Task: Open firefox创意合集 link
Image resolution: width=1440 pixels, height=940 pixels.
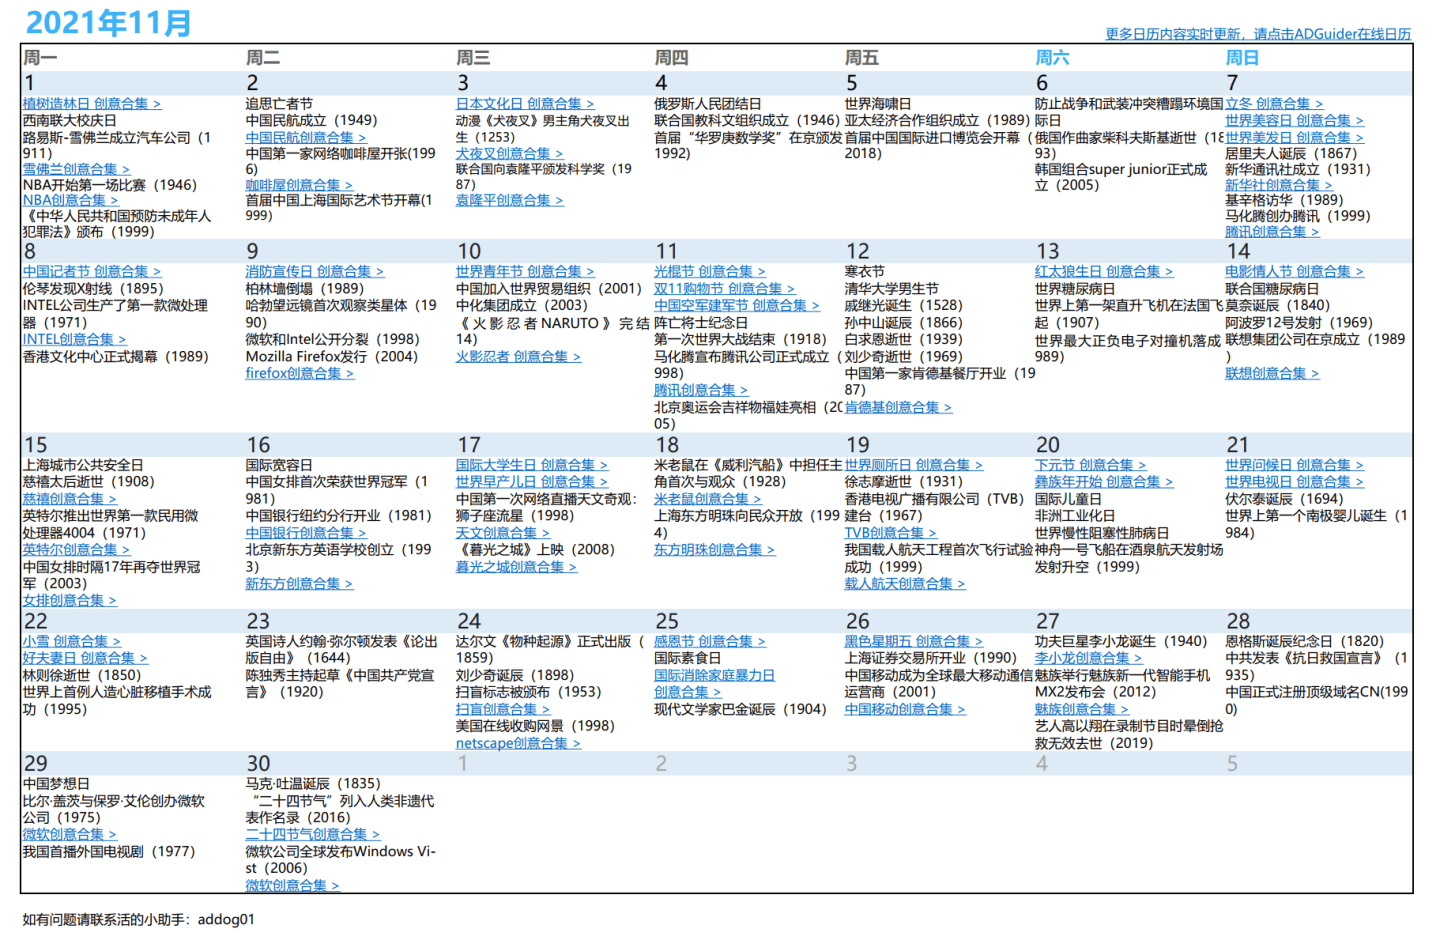Action: click(300, 374)
